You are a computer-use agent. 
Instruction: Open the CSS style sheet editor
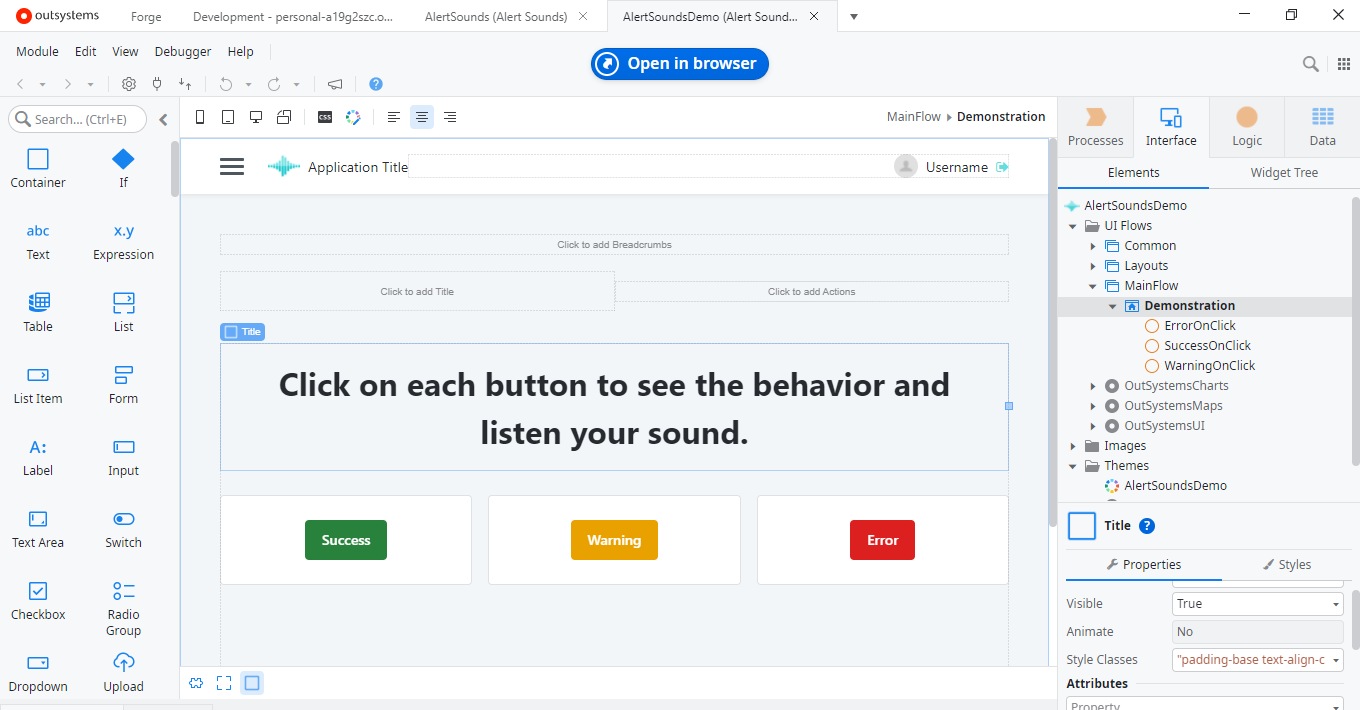click(x=325, y=117)
